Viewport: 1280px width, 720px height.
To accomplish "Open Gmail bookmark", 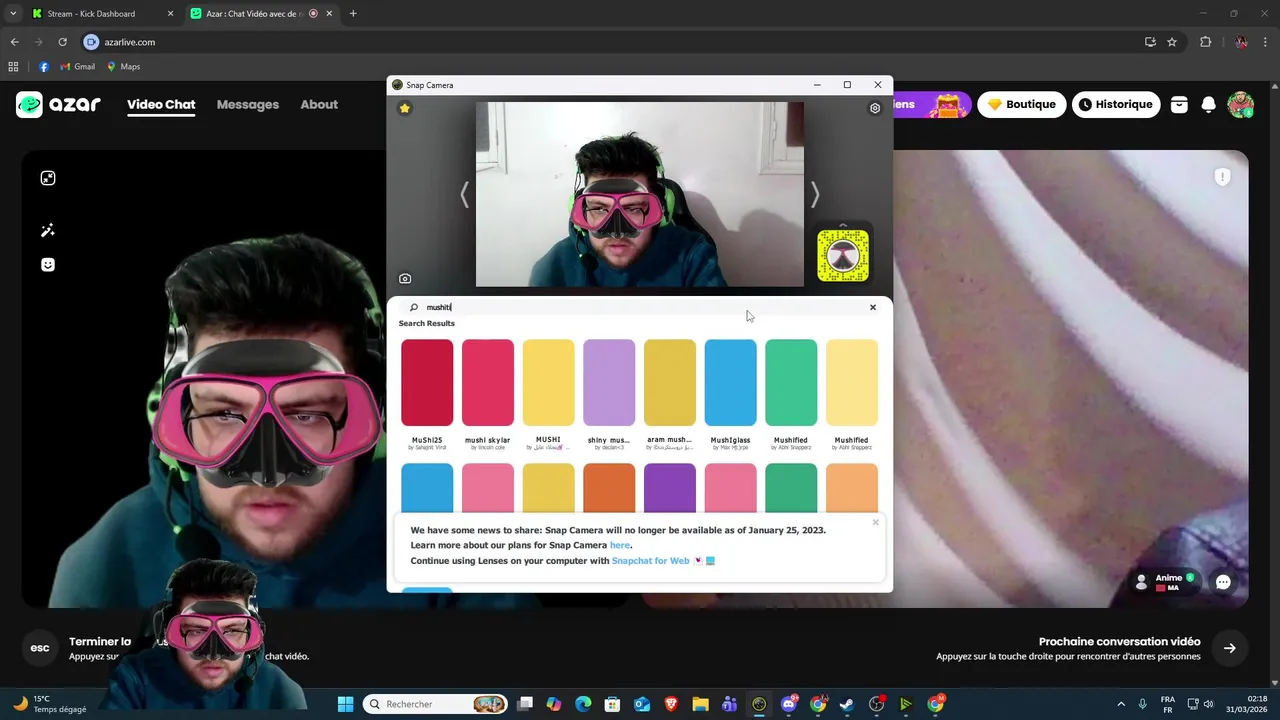I will [x=78, y=67].
